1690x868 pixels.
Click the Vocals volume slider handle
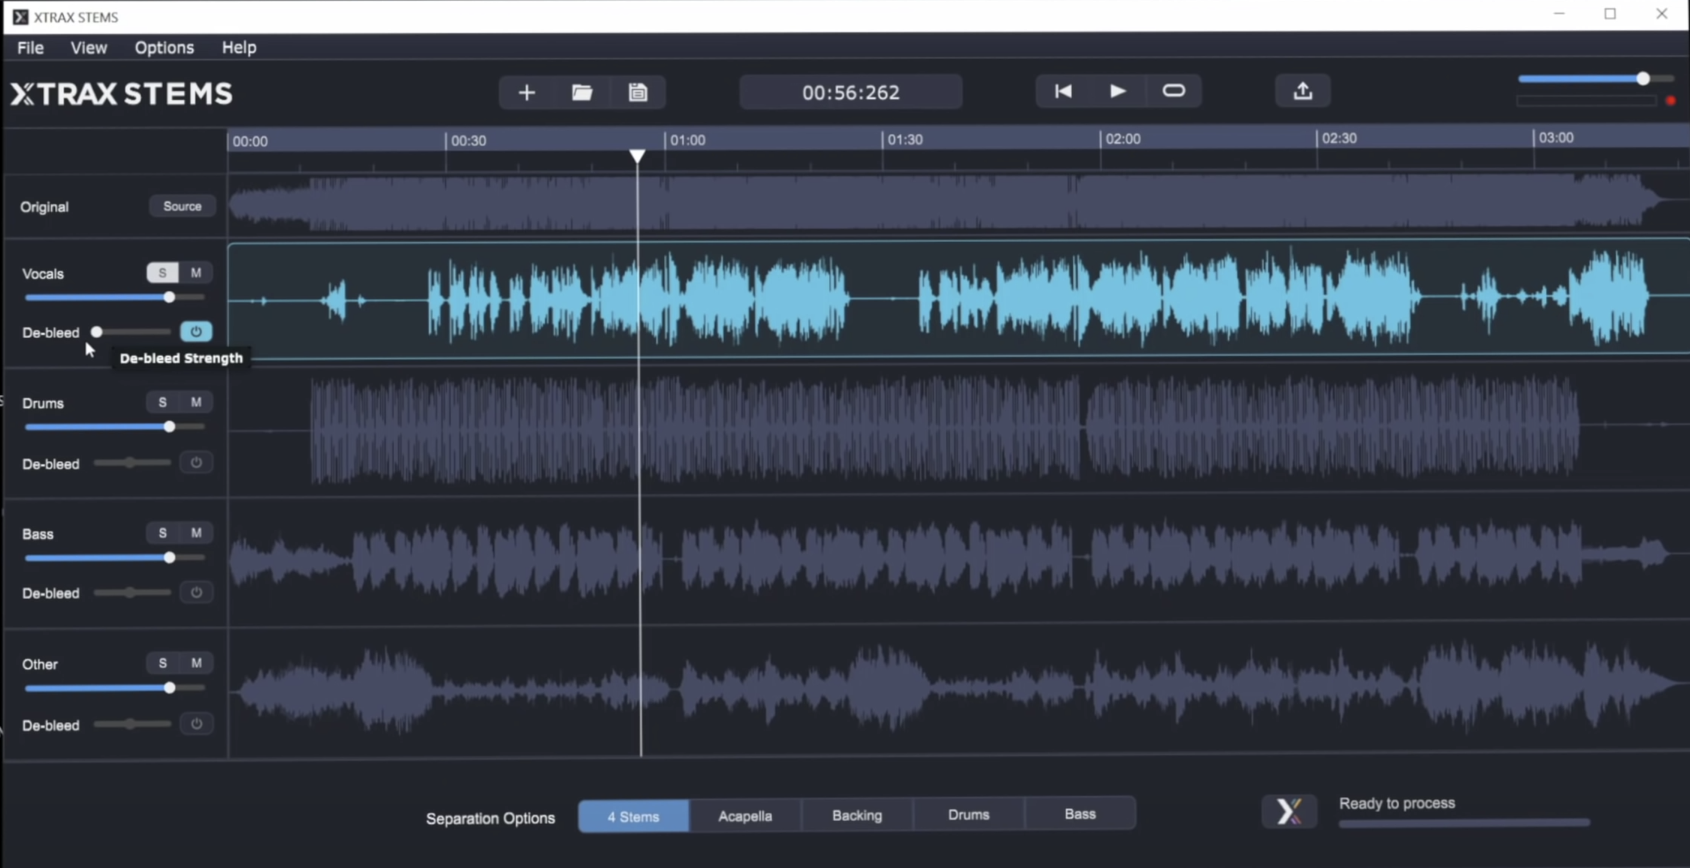[x=169, y=297]
